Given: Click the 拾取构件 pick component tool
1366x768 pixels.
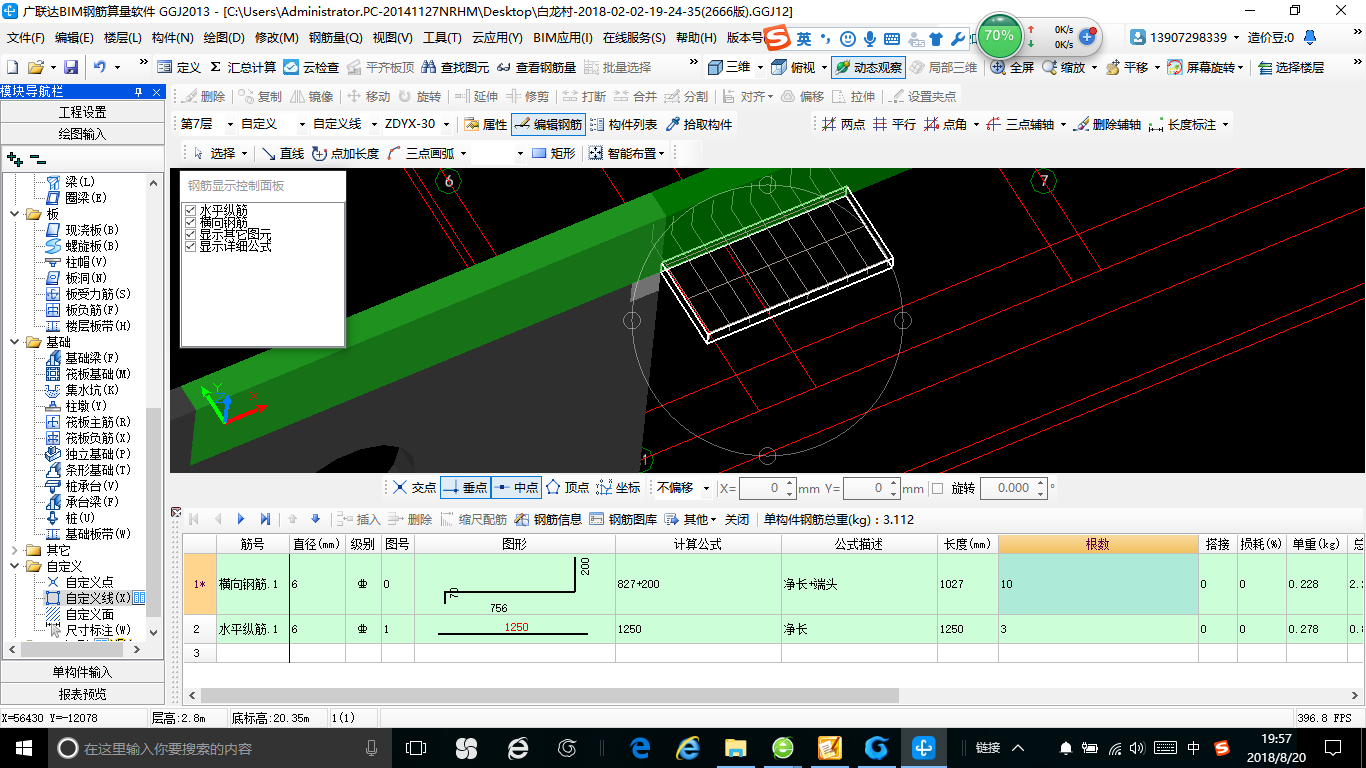Looking at the screenshot, I should pos(698,124).
